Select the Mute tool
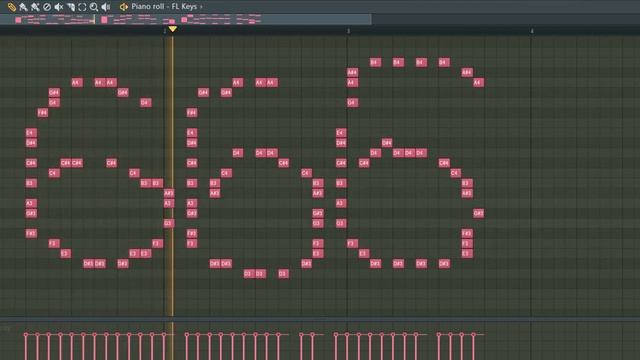640x360 pixels. (x=59, y=7)
